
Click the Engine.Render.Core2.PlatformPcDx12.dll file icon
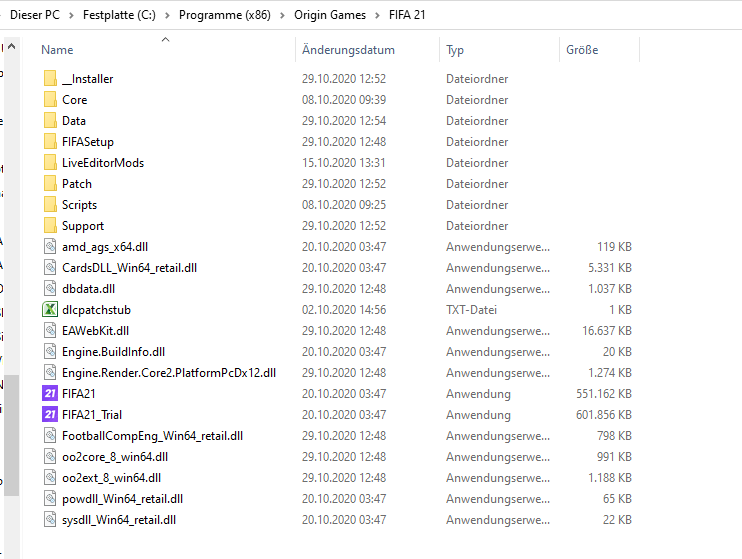[x=50, y=373]
